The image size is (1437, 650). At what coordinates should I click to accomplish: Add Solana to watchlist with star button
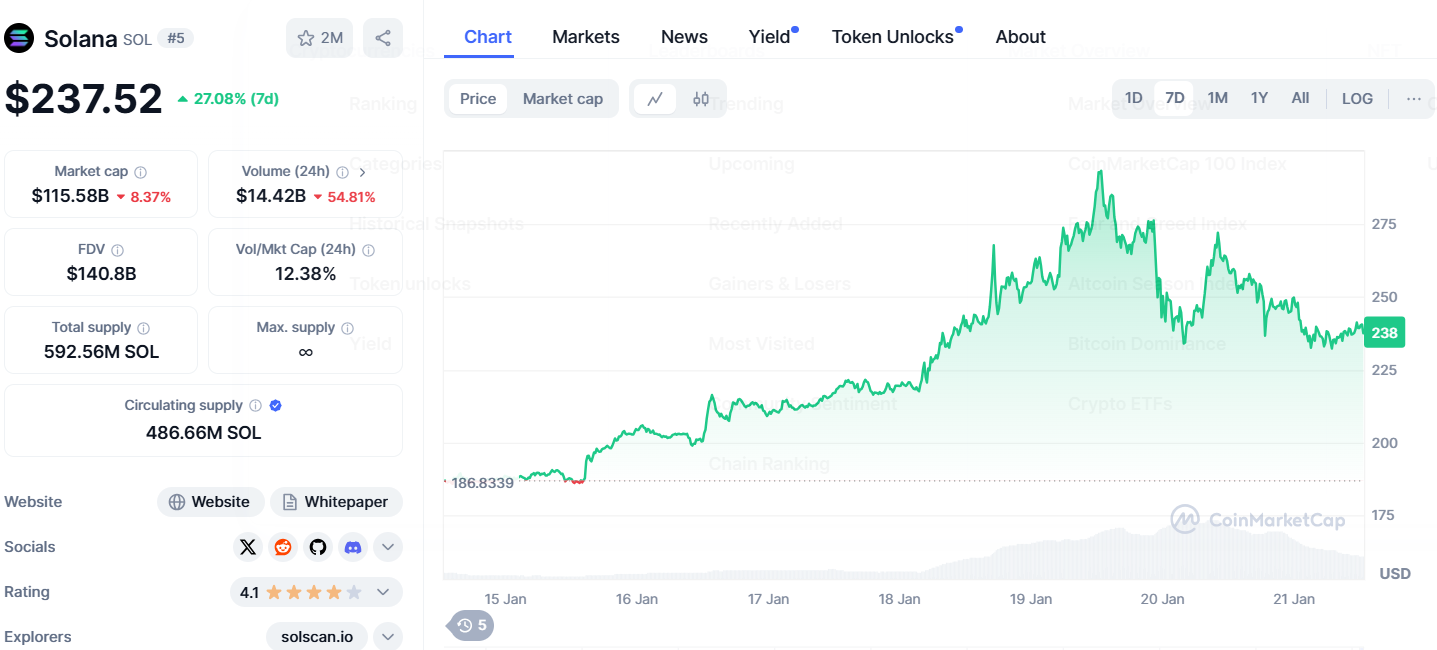point(319,38)
